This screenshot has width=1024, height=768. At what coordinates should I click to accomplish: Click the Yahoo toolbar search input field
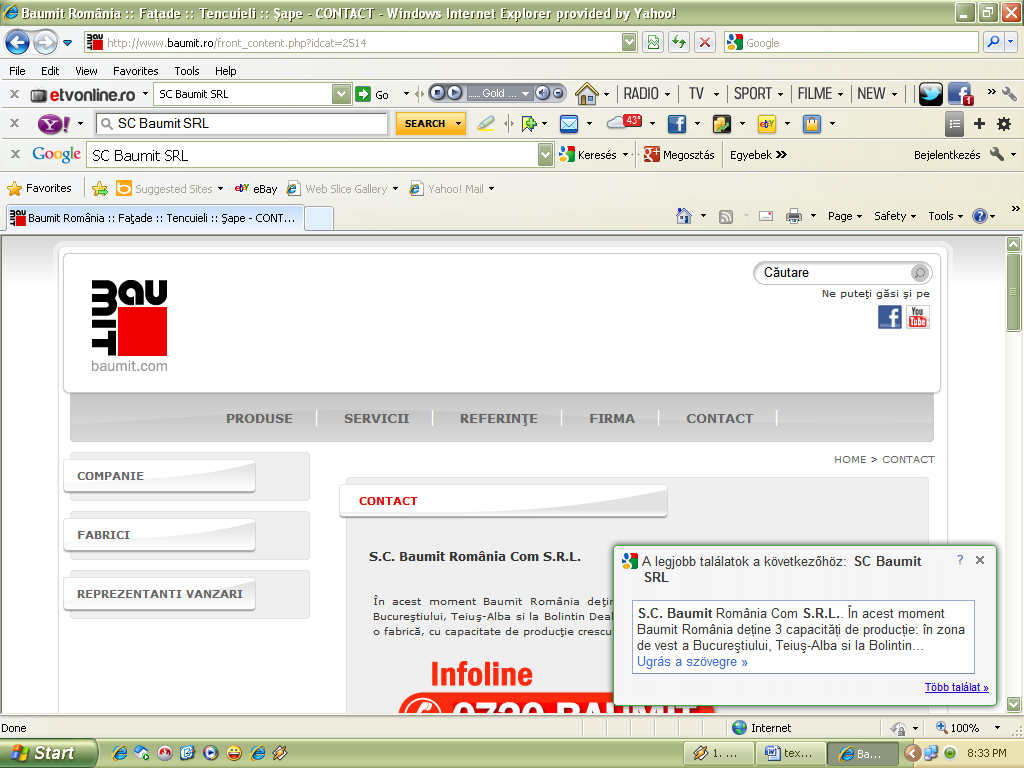[242, 123]
